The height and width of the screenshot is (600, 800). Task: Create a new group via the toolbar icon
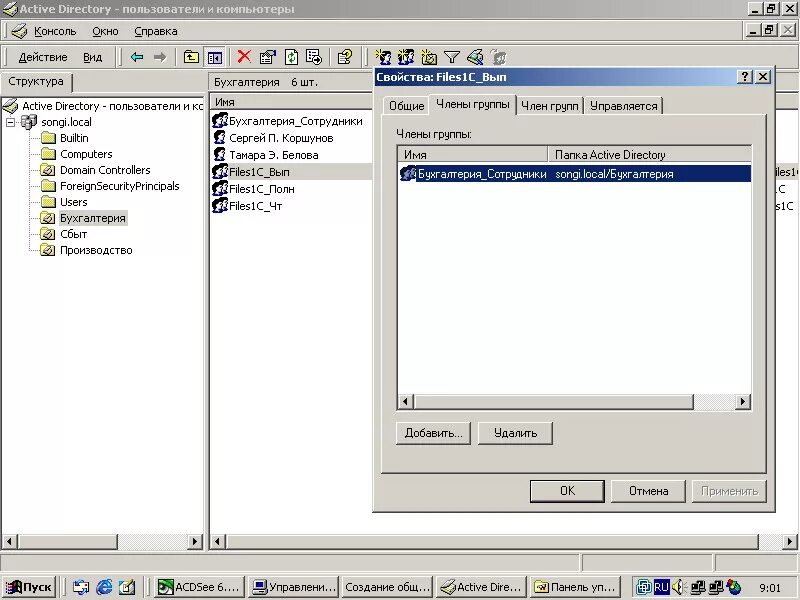406,57
